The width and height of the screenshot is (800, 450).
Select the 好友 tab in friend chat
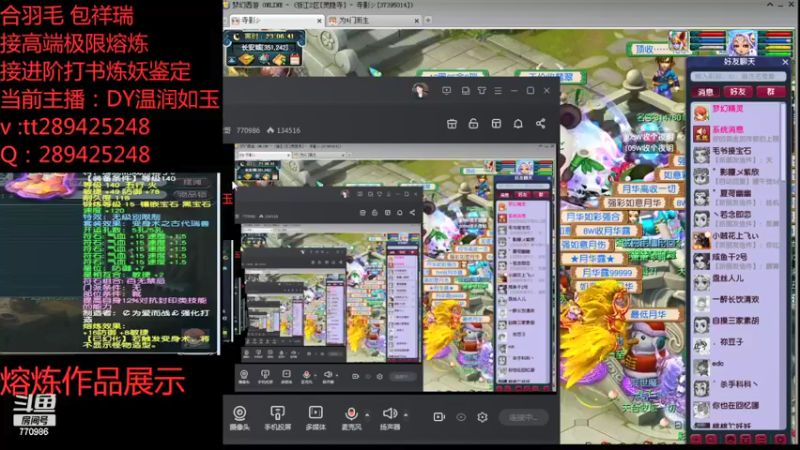click(738, 92)
